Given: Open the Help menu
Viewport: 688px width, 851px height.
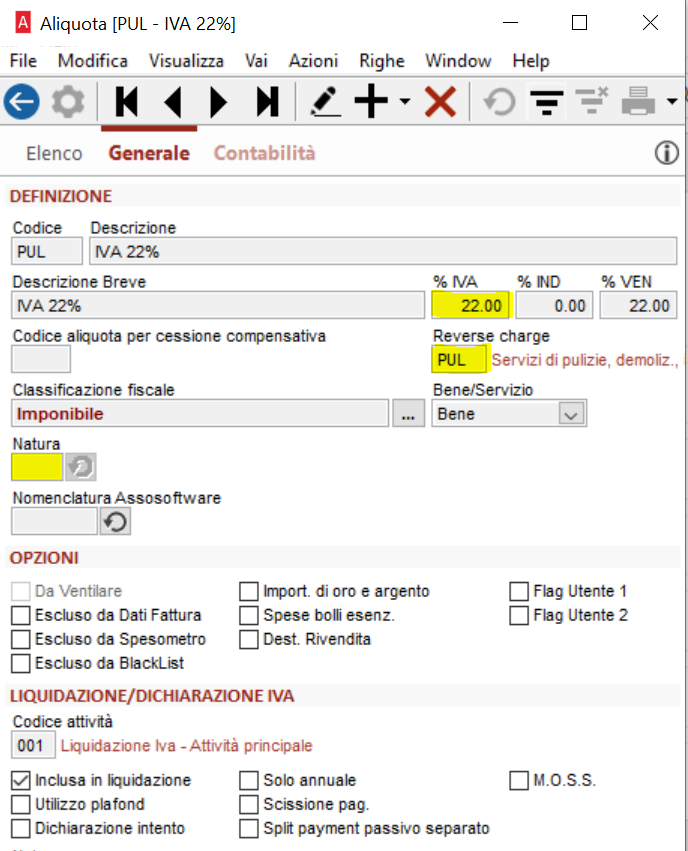Looking at the screenshot, I should (x=531, y=61).
